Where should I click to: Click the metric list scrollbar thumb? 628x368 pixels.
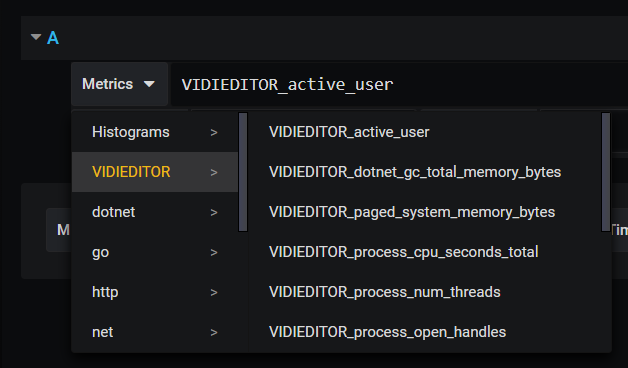(606, 172)
